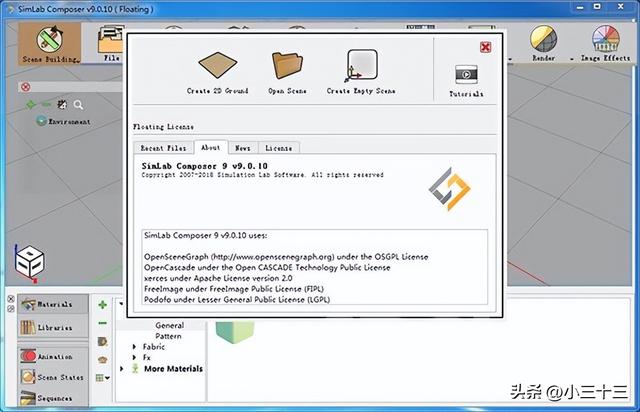Close the welcome dialog with red X

tap(485, 47)
